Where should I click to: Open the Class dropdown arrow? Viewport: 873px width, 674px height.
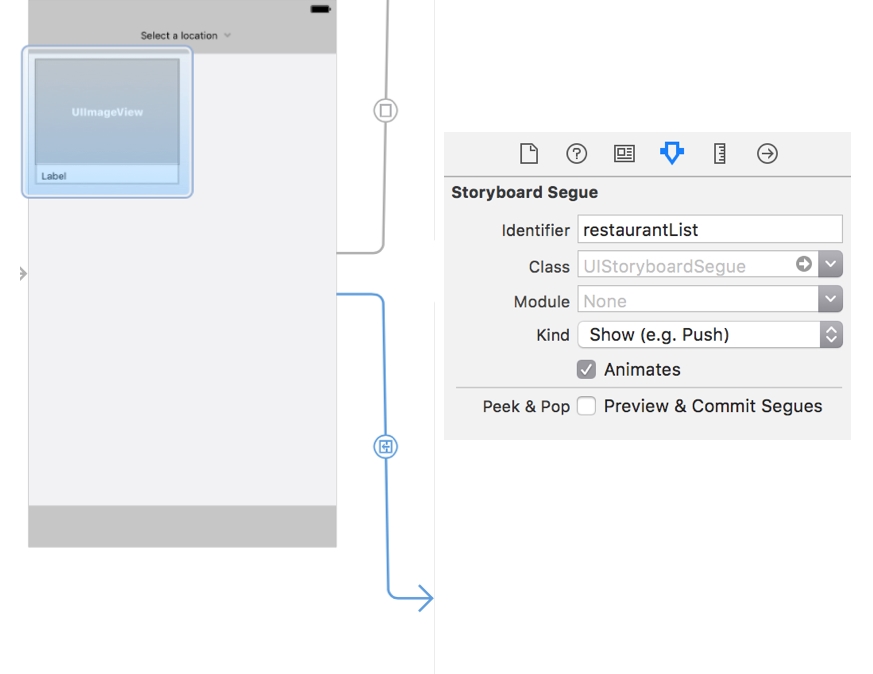[x=830, y=264]
